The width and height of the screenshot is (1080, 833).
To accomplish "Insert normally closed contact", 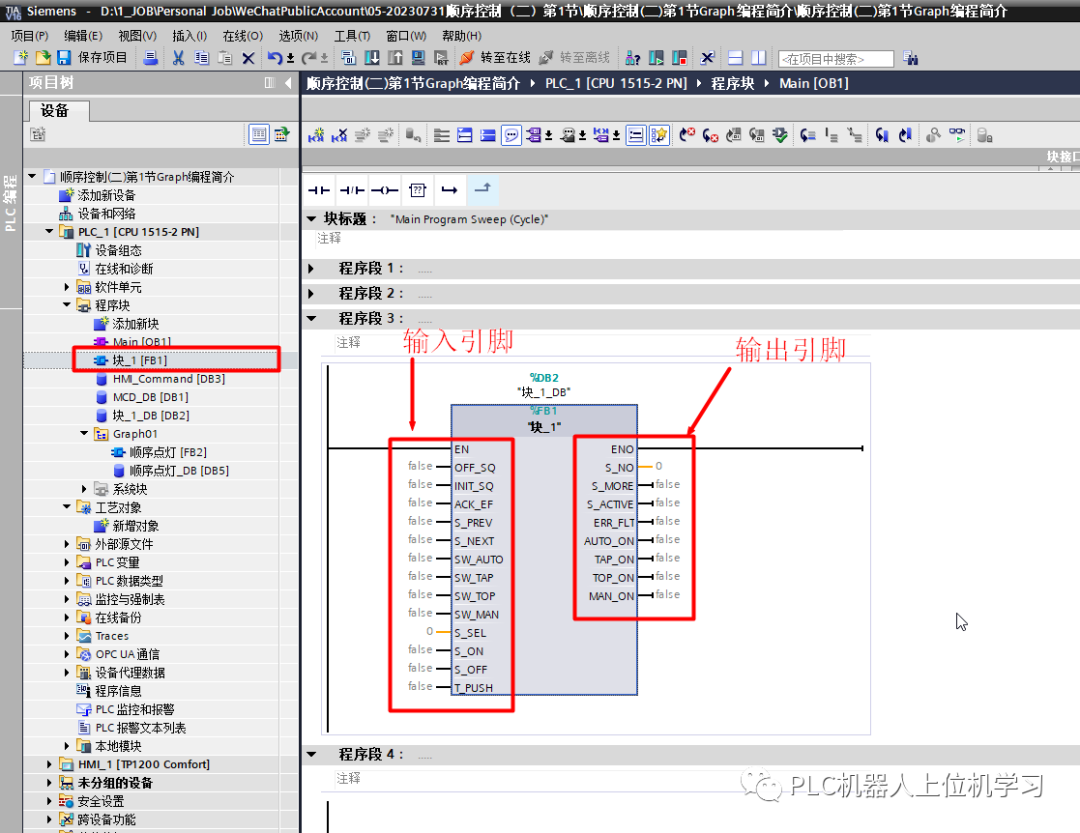I will [351, 190].
